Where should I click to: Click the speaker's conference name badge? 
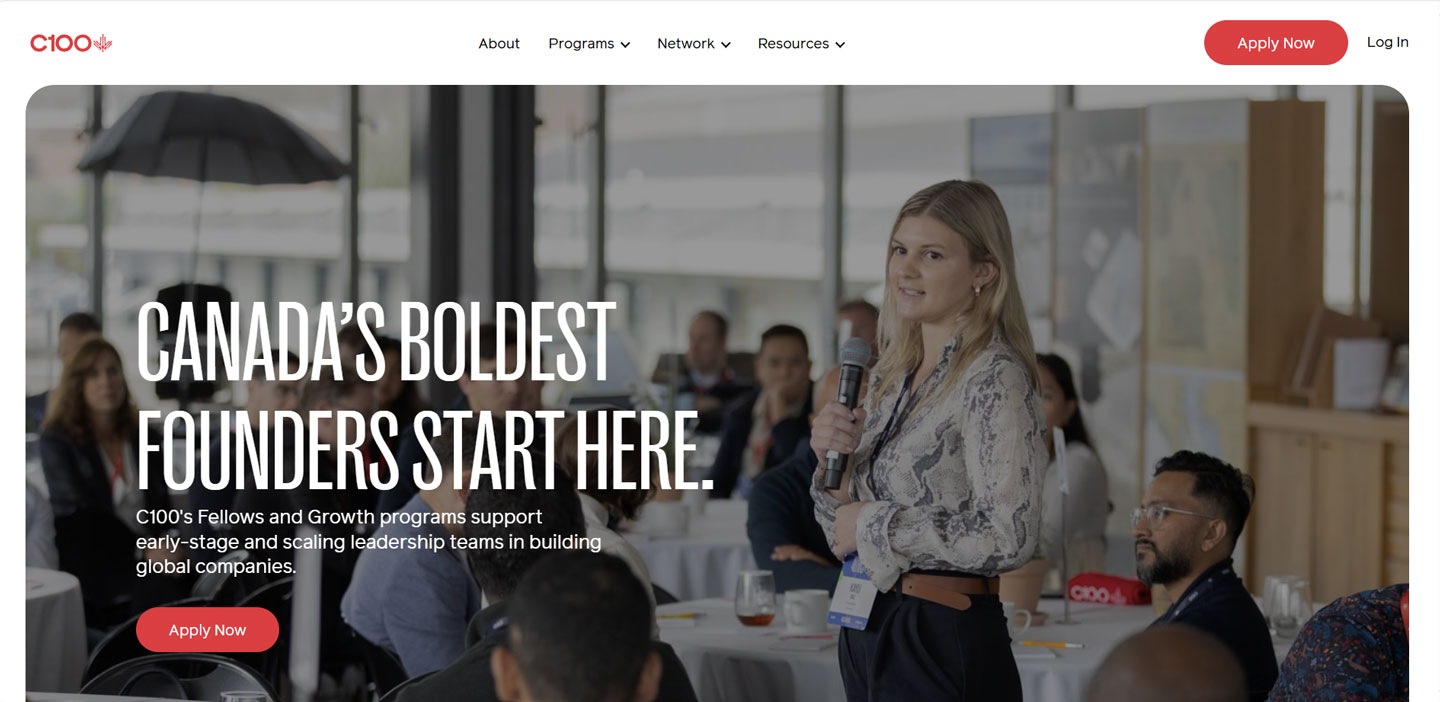(857, 590)
